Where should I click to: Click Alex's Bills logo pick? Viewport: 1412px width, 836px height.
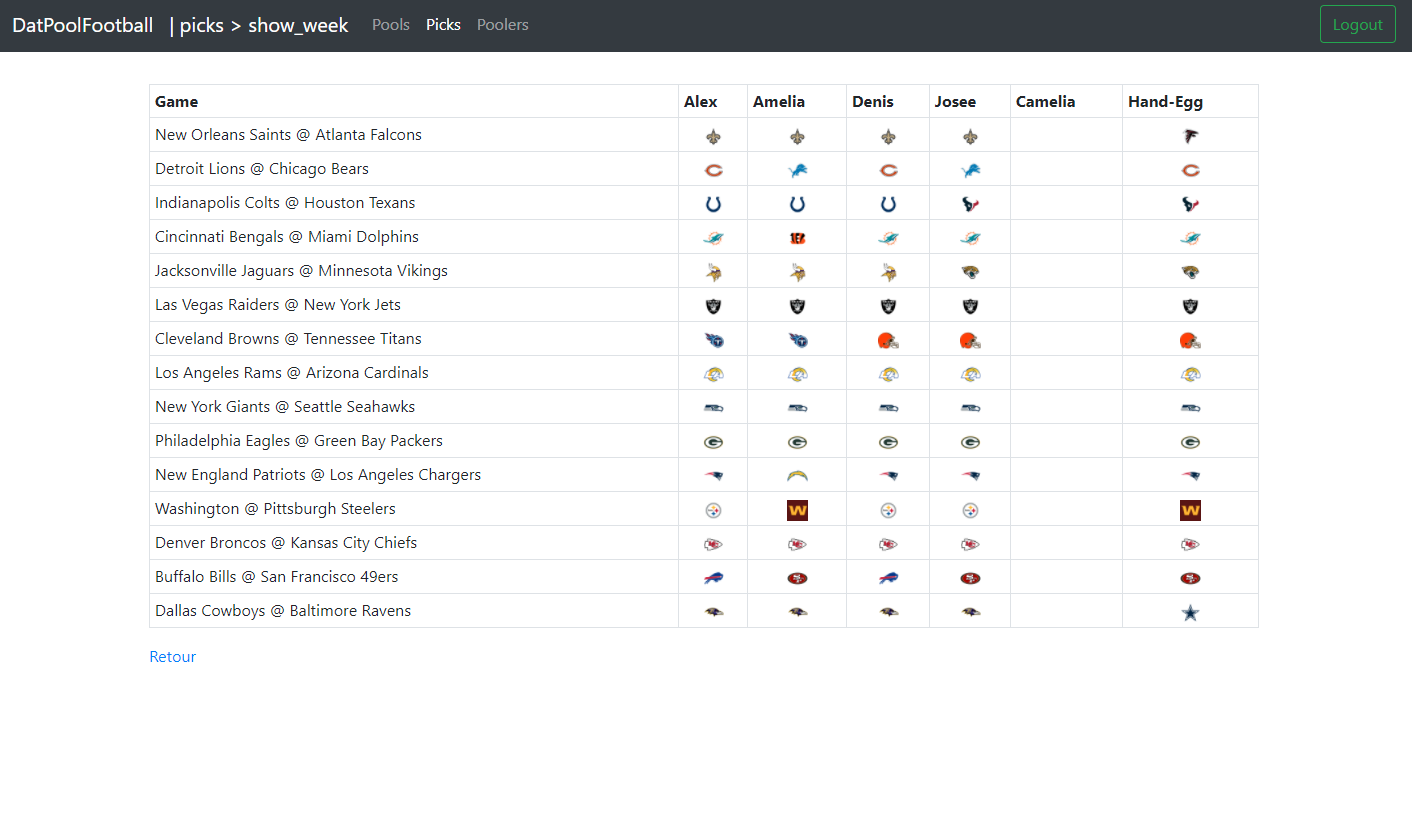click(x=713, y=577)
